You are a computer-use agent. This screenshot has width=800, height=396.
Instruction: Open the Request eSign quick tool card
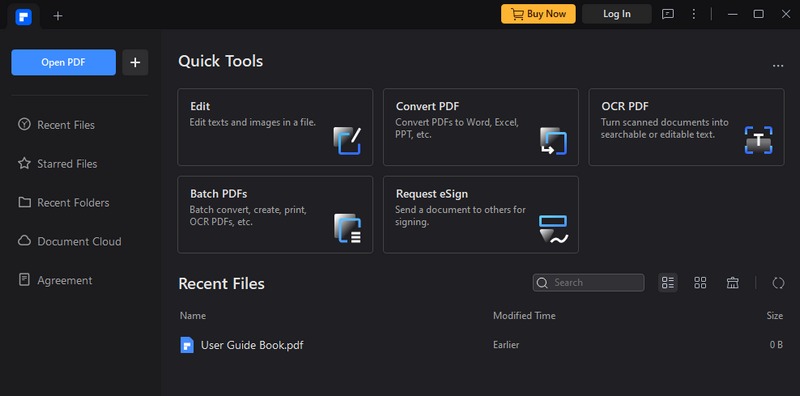click(x=481, y=214)
